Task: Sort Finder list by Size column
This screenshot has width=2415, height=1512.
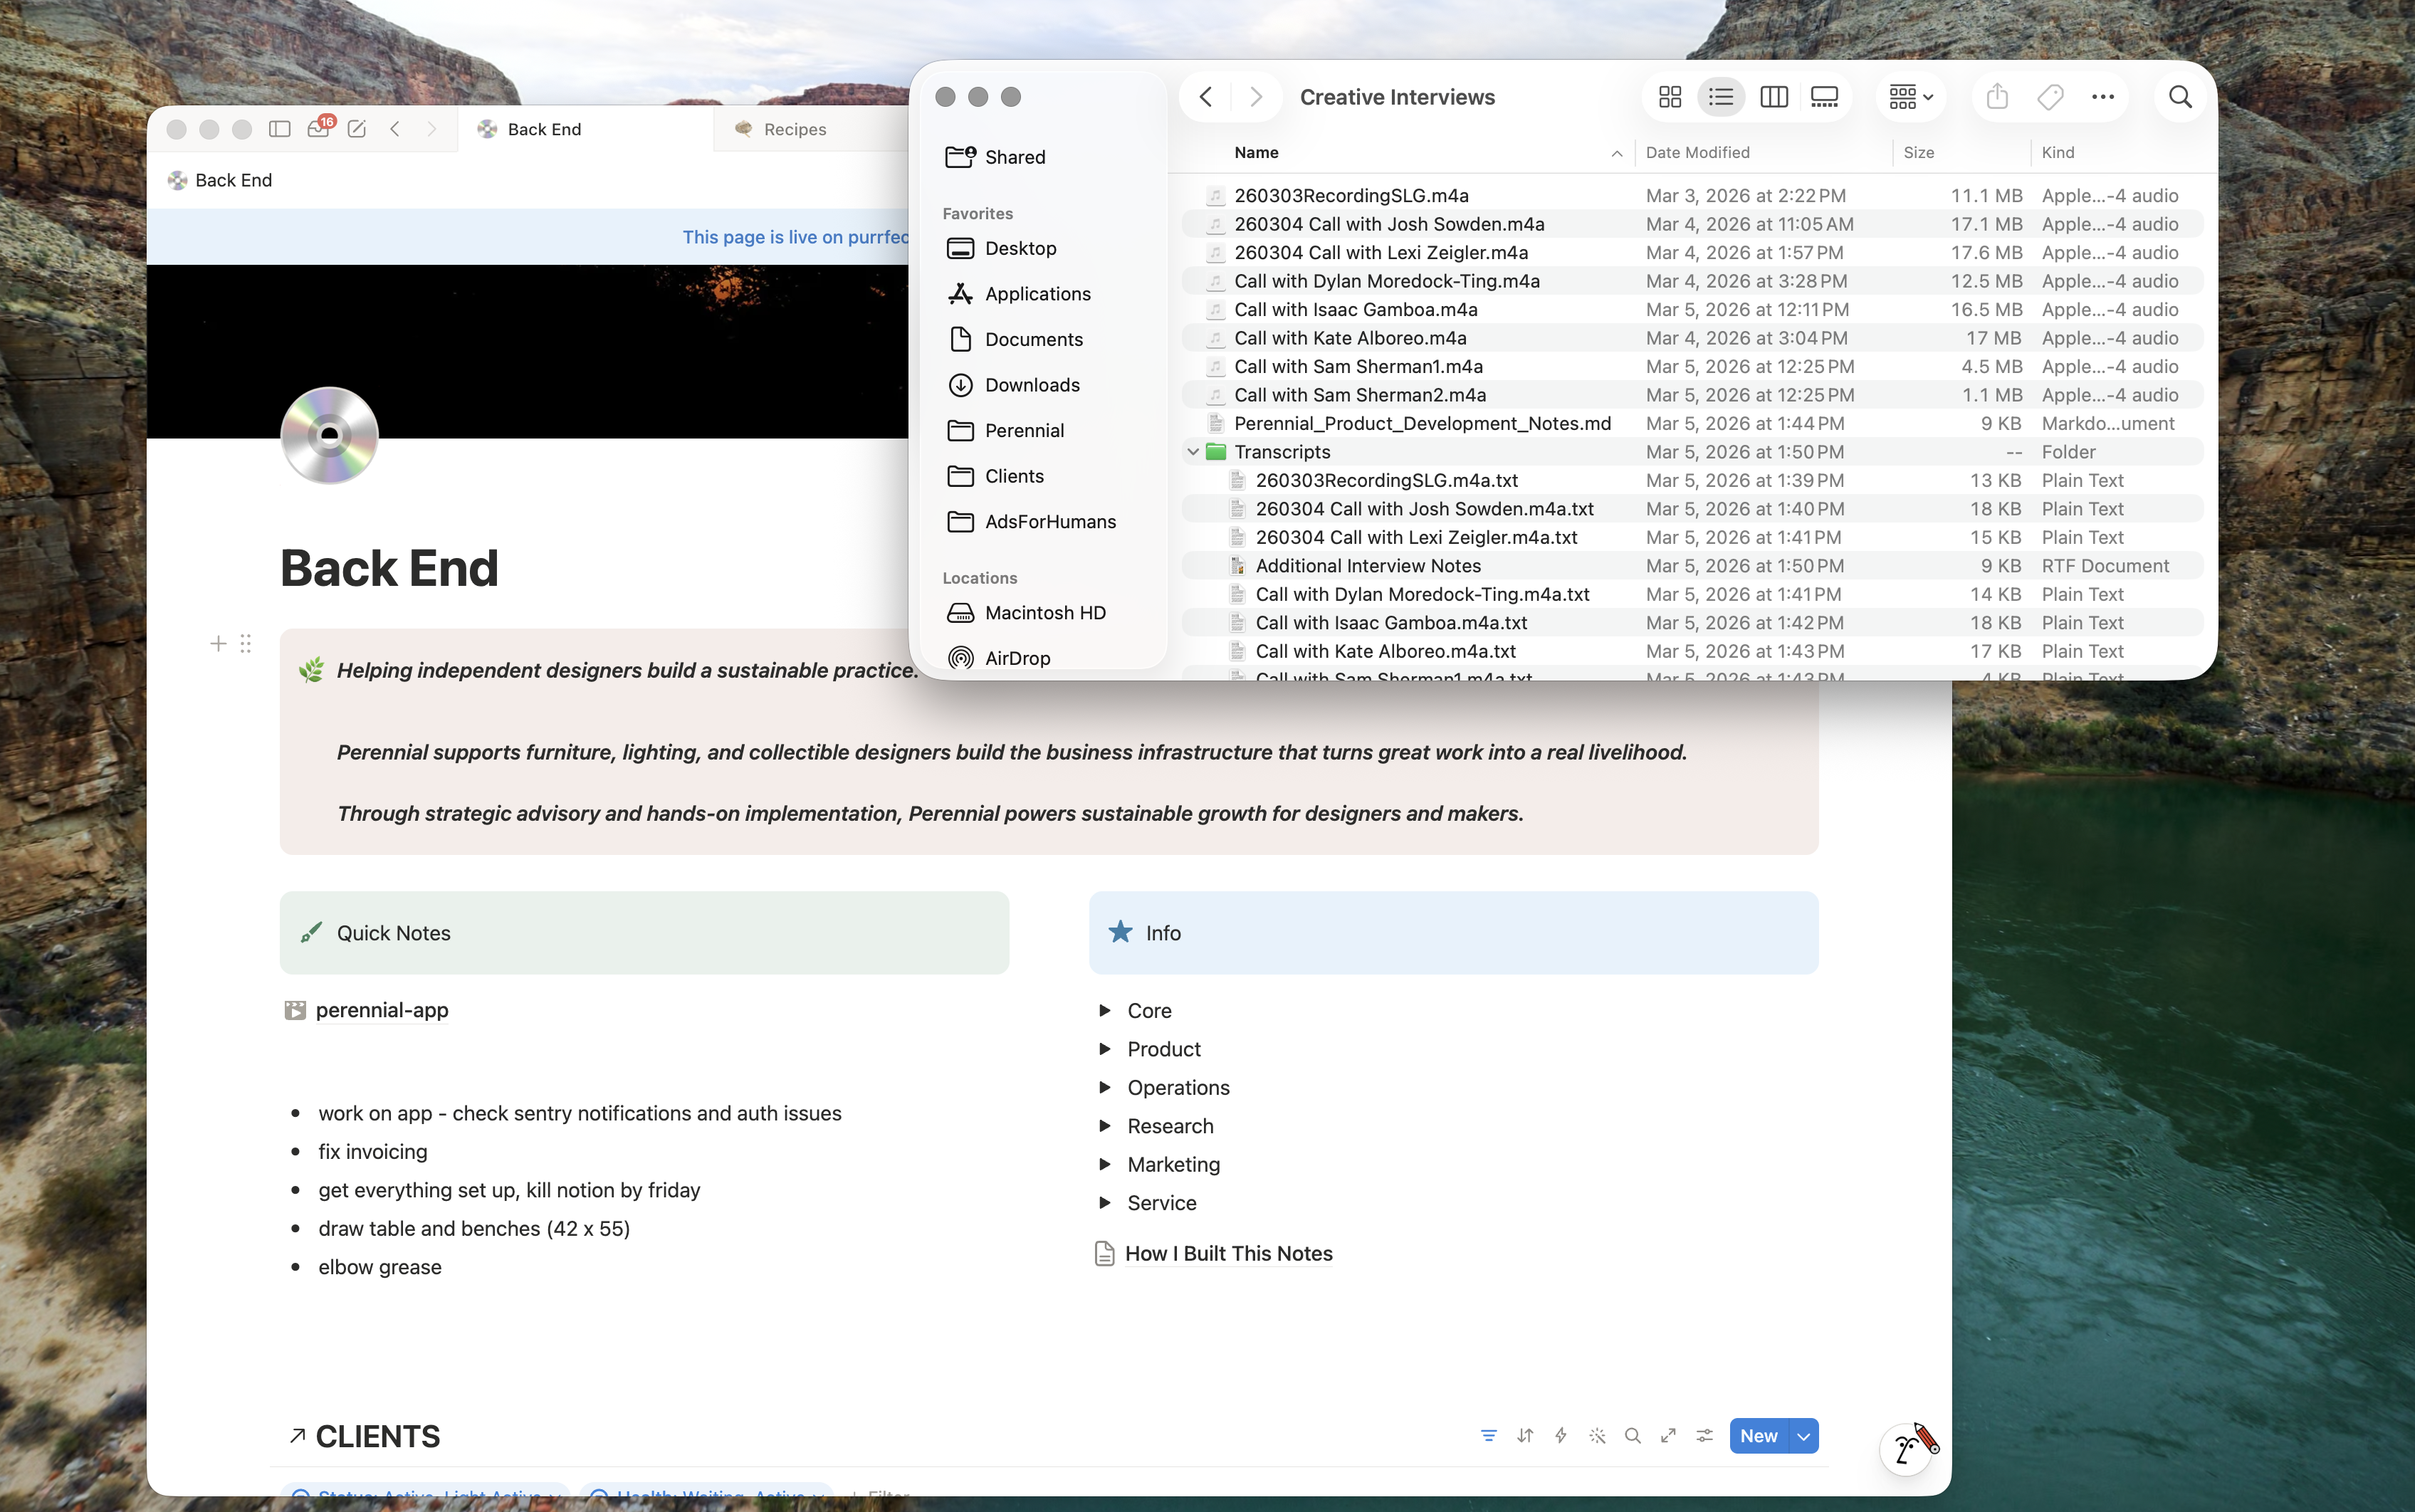Action: coord(1918,152)
